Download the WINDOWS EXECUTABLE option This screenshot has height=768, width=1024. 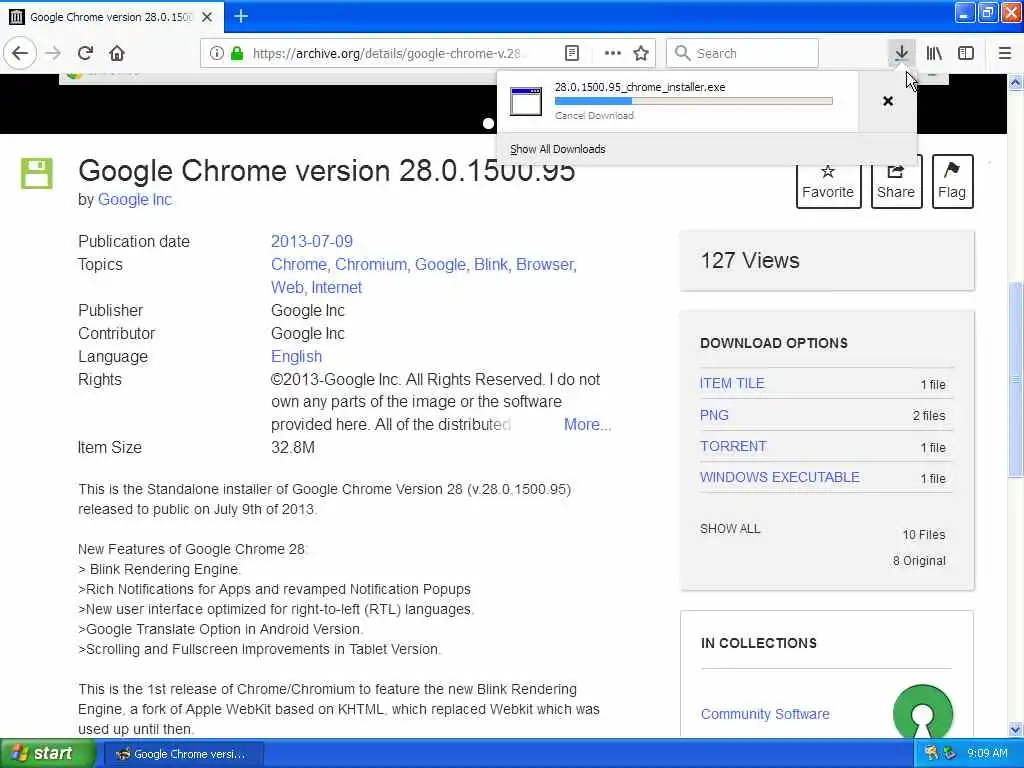(779, 477)
